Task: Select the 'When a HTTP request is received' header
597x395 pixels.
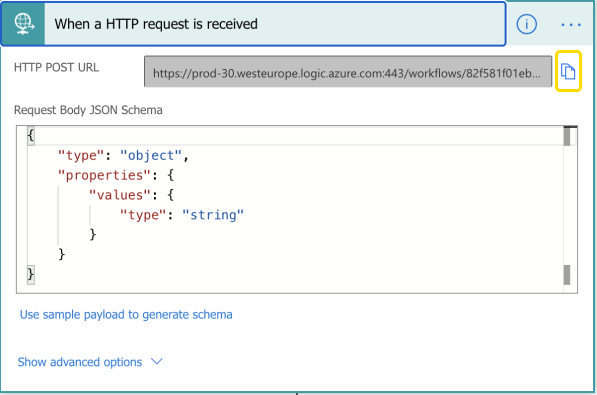Action: pos(253,24)
